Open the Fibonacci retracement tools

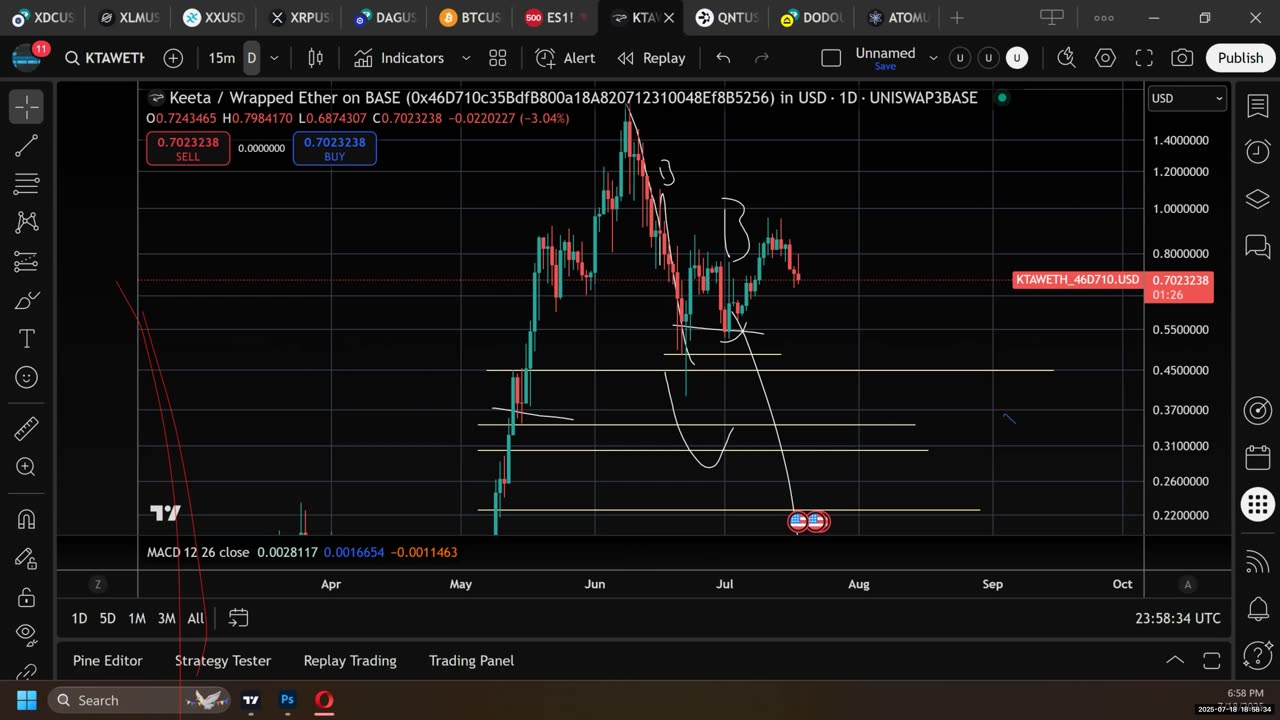coord(26,184)
